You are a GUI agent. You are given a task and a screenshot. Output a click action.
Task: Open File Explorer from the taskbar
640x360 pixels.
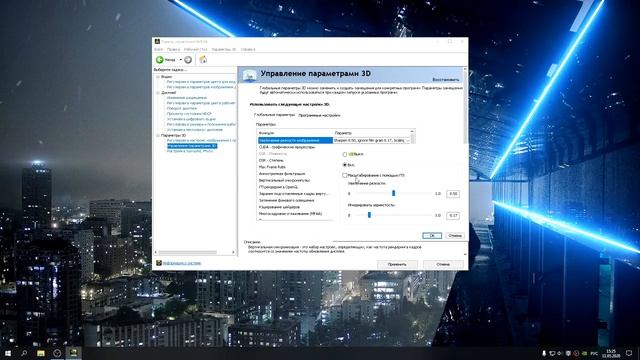pos(41,353)
